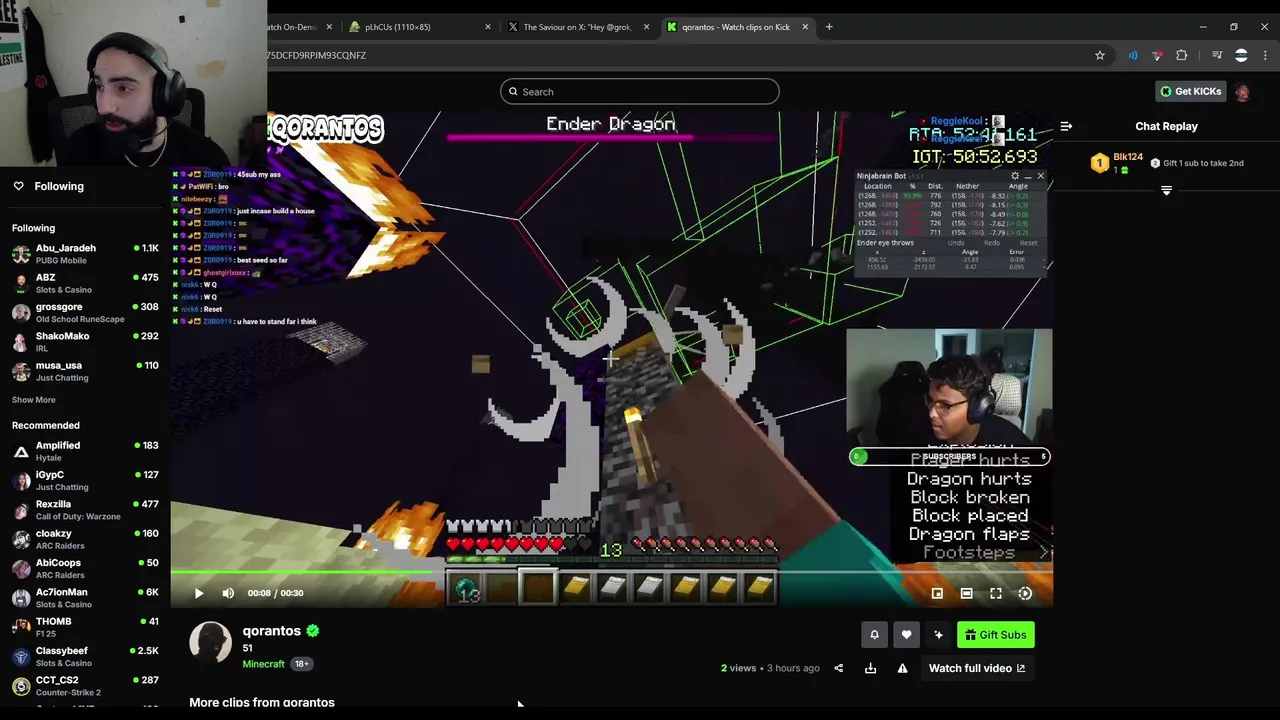Open iGypC recommended channel
The height and width of the screenshot is (720, 1280).
85,481
